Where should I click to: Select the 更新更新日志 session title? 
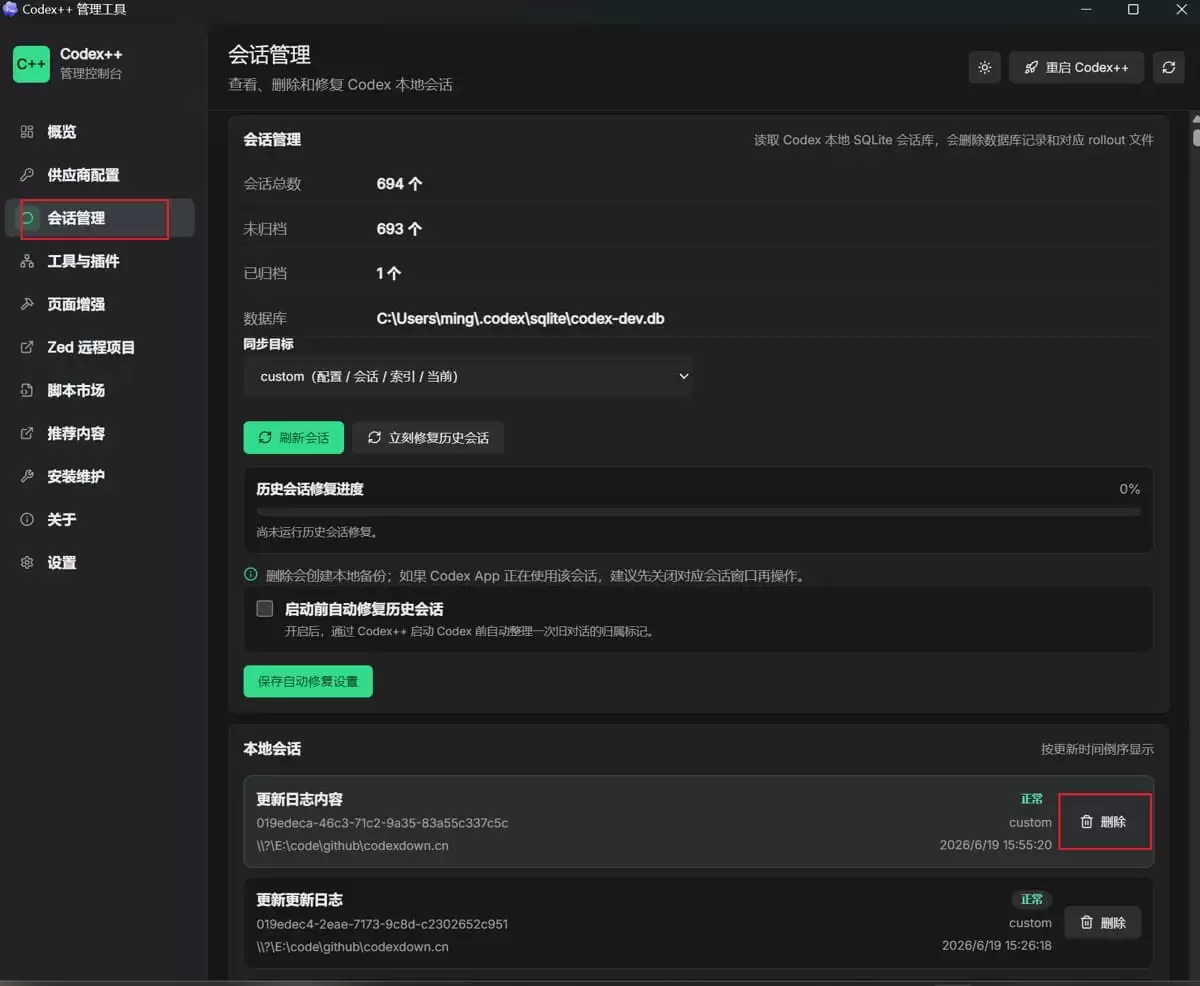[x=299, y=900]
